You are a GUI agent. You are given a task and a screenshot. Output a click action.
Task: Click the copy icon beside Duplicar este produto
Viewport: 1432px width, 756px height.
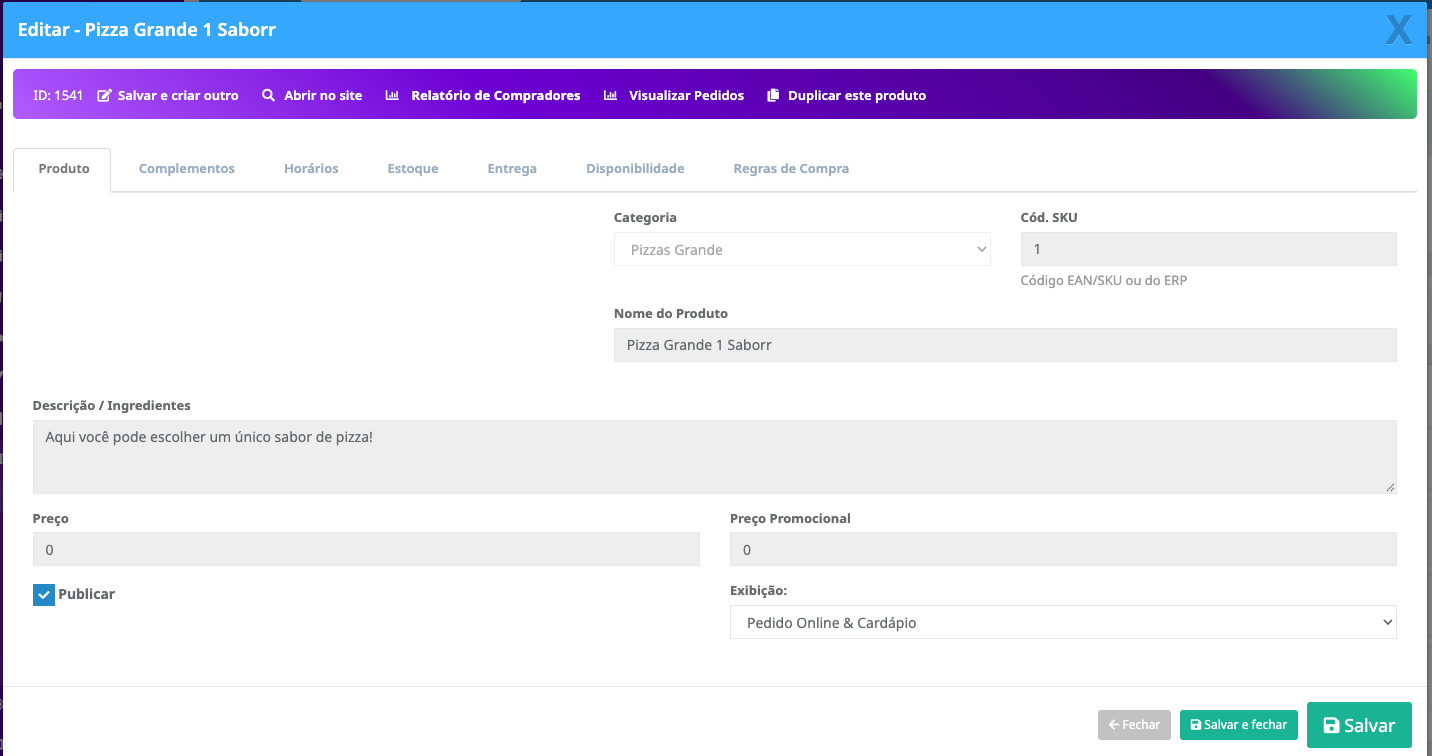click(x=773, y=96)
